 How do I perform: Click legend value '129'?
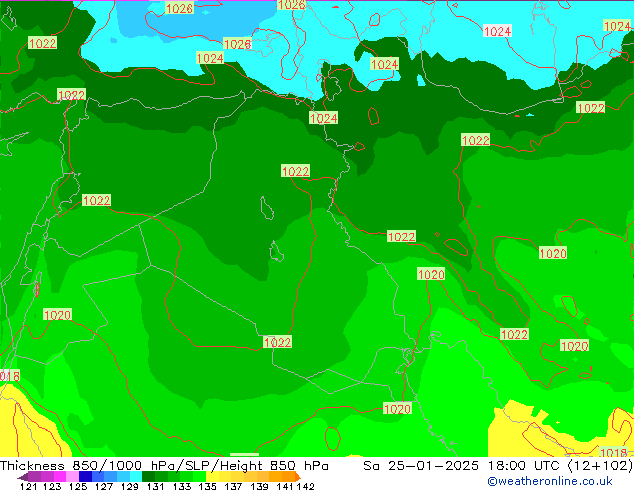129,486
